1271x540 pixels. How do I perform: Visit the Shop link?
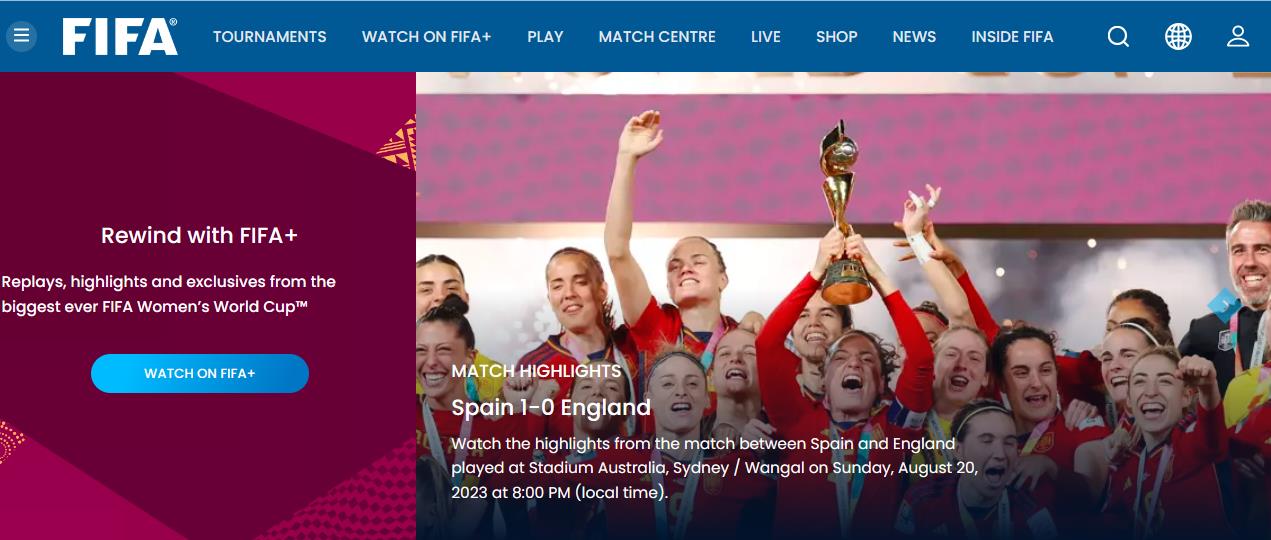pyautogui.click(x=836, y=37)
